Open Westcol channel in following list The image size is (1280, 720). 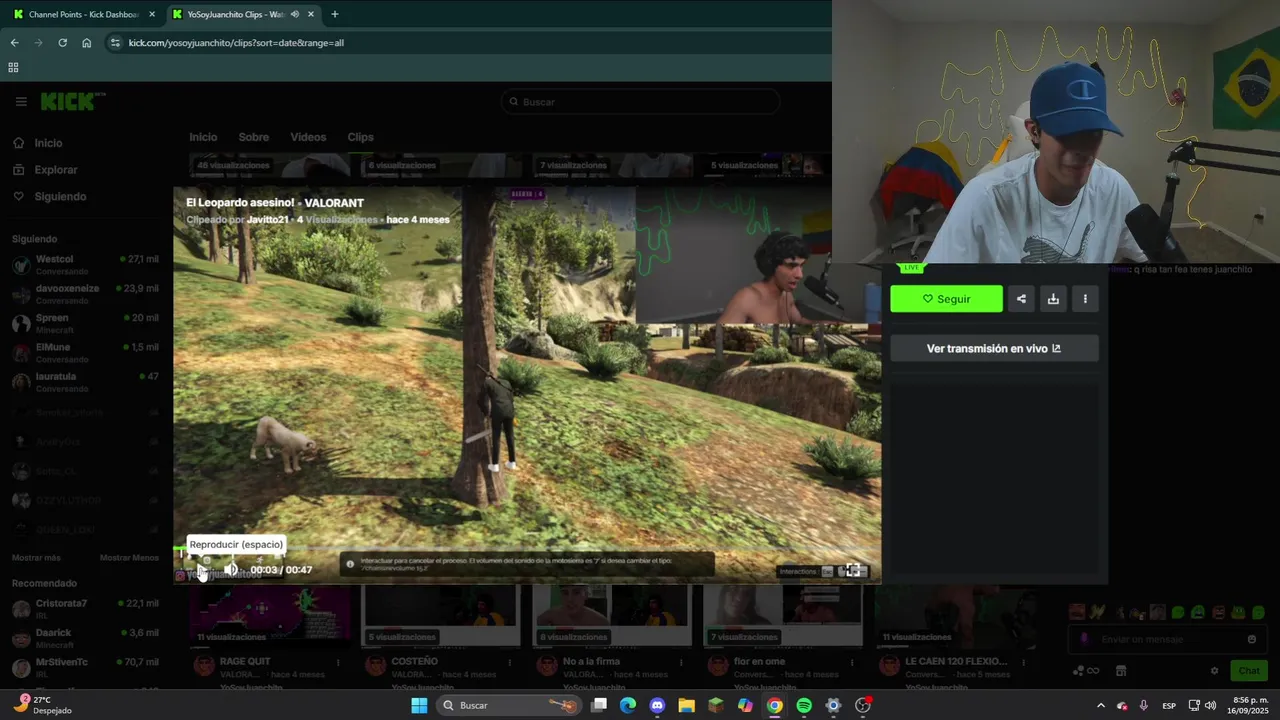86,265
